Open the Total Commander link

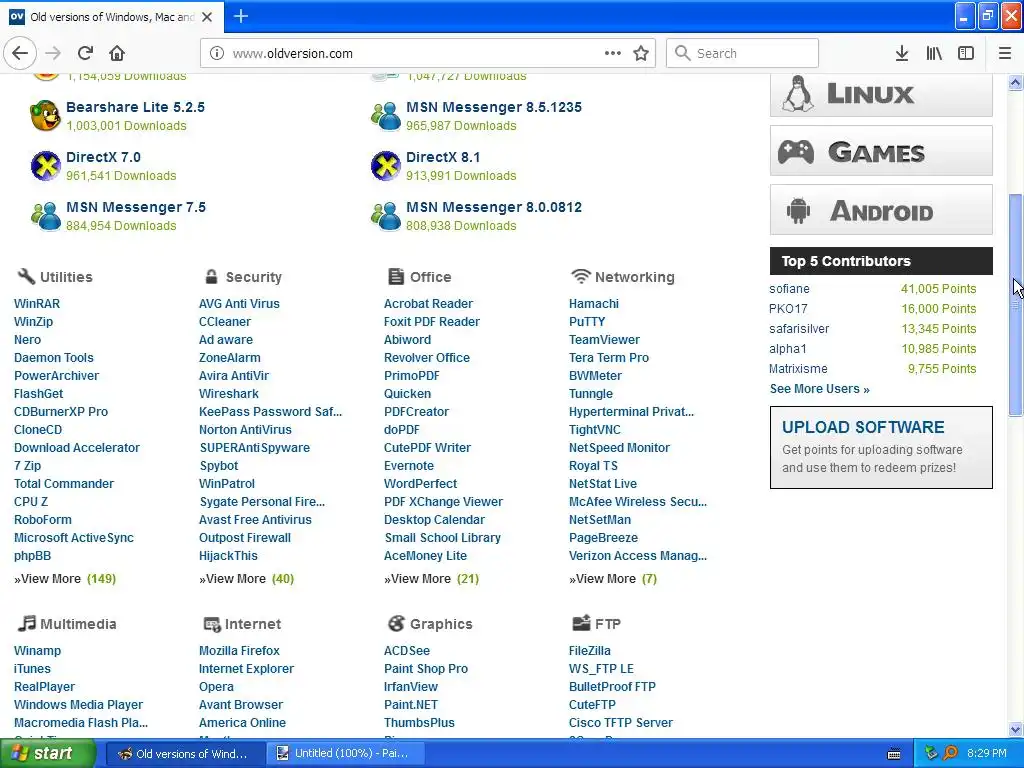64,484
